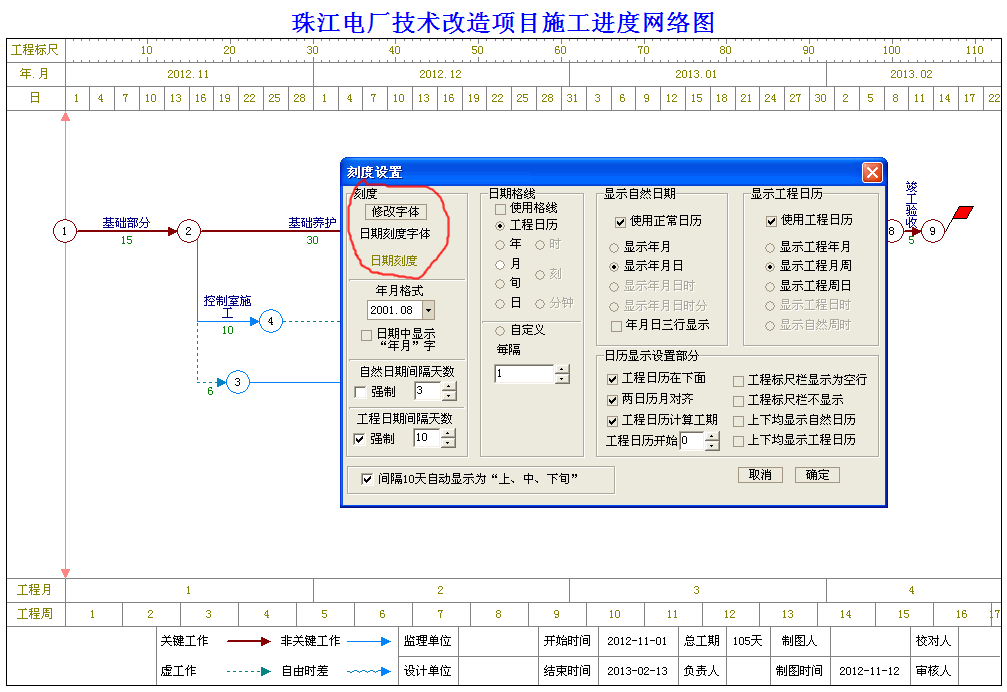Click network node 3 circle
This screenshot has width=1007, height=692.
pyautogui.click(x=238, y=383)
